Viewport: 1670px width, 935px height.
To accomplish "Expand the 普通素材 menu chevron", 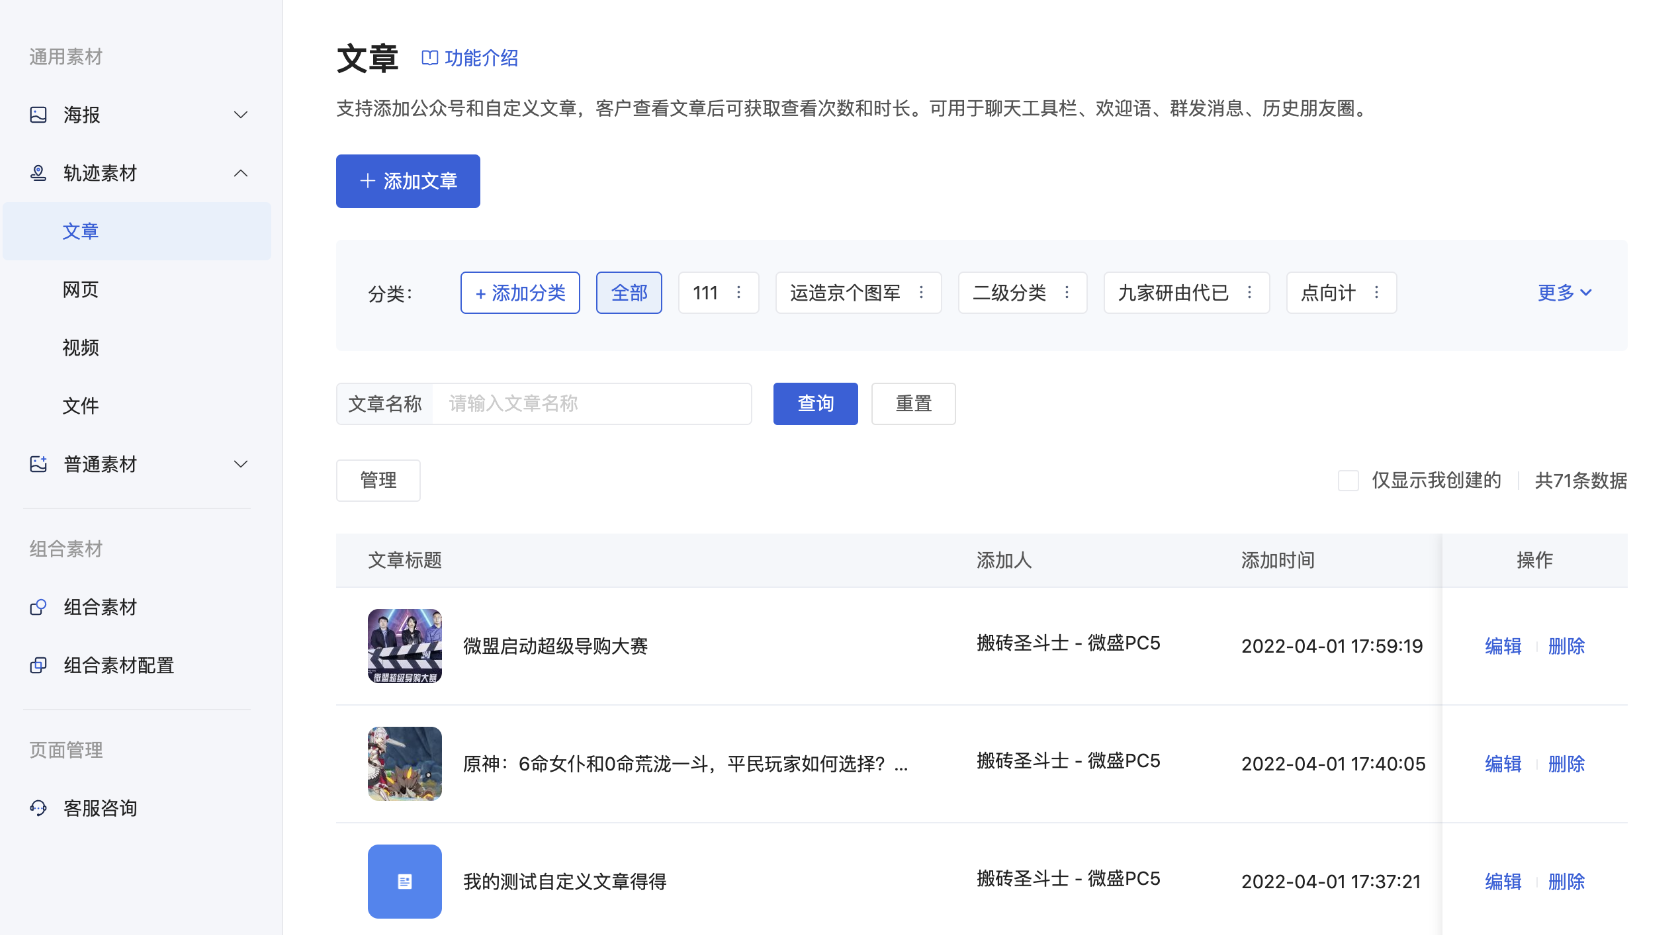I will [241, 464].
